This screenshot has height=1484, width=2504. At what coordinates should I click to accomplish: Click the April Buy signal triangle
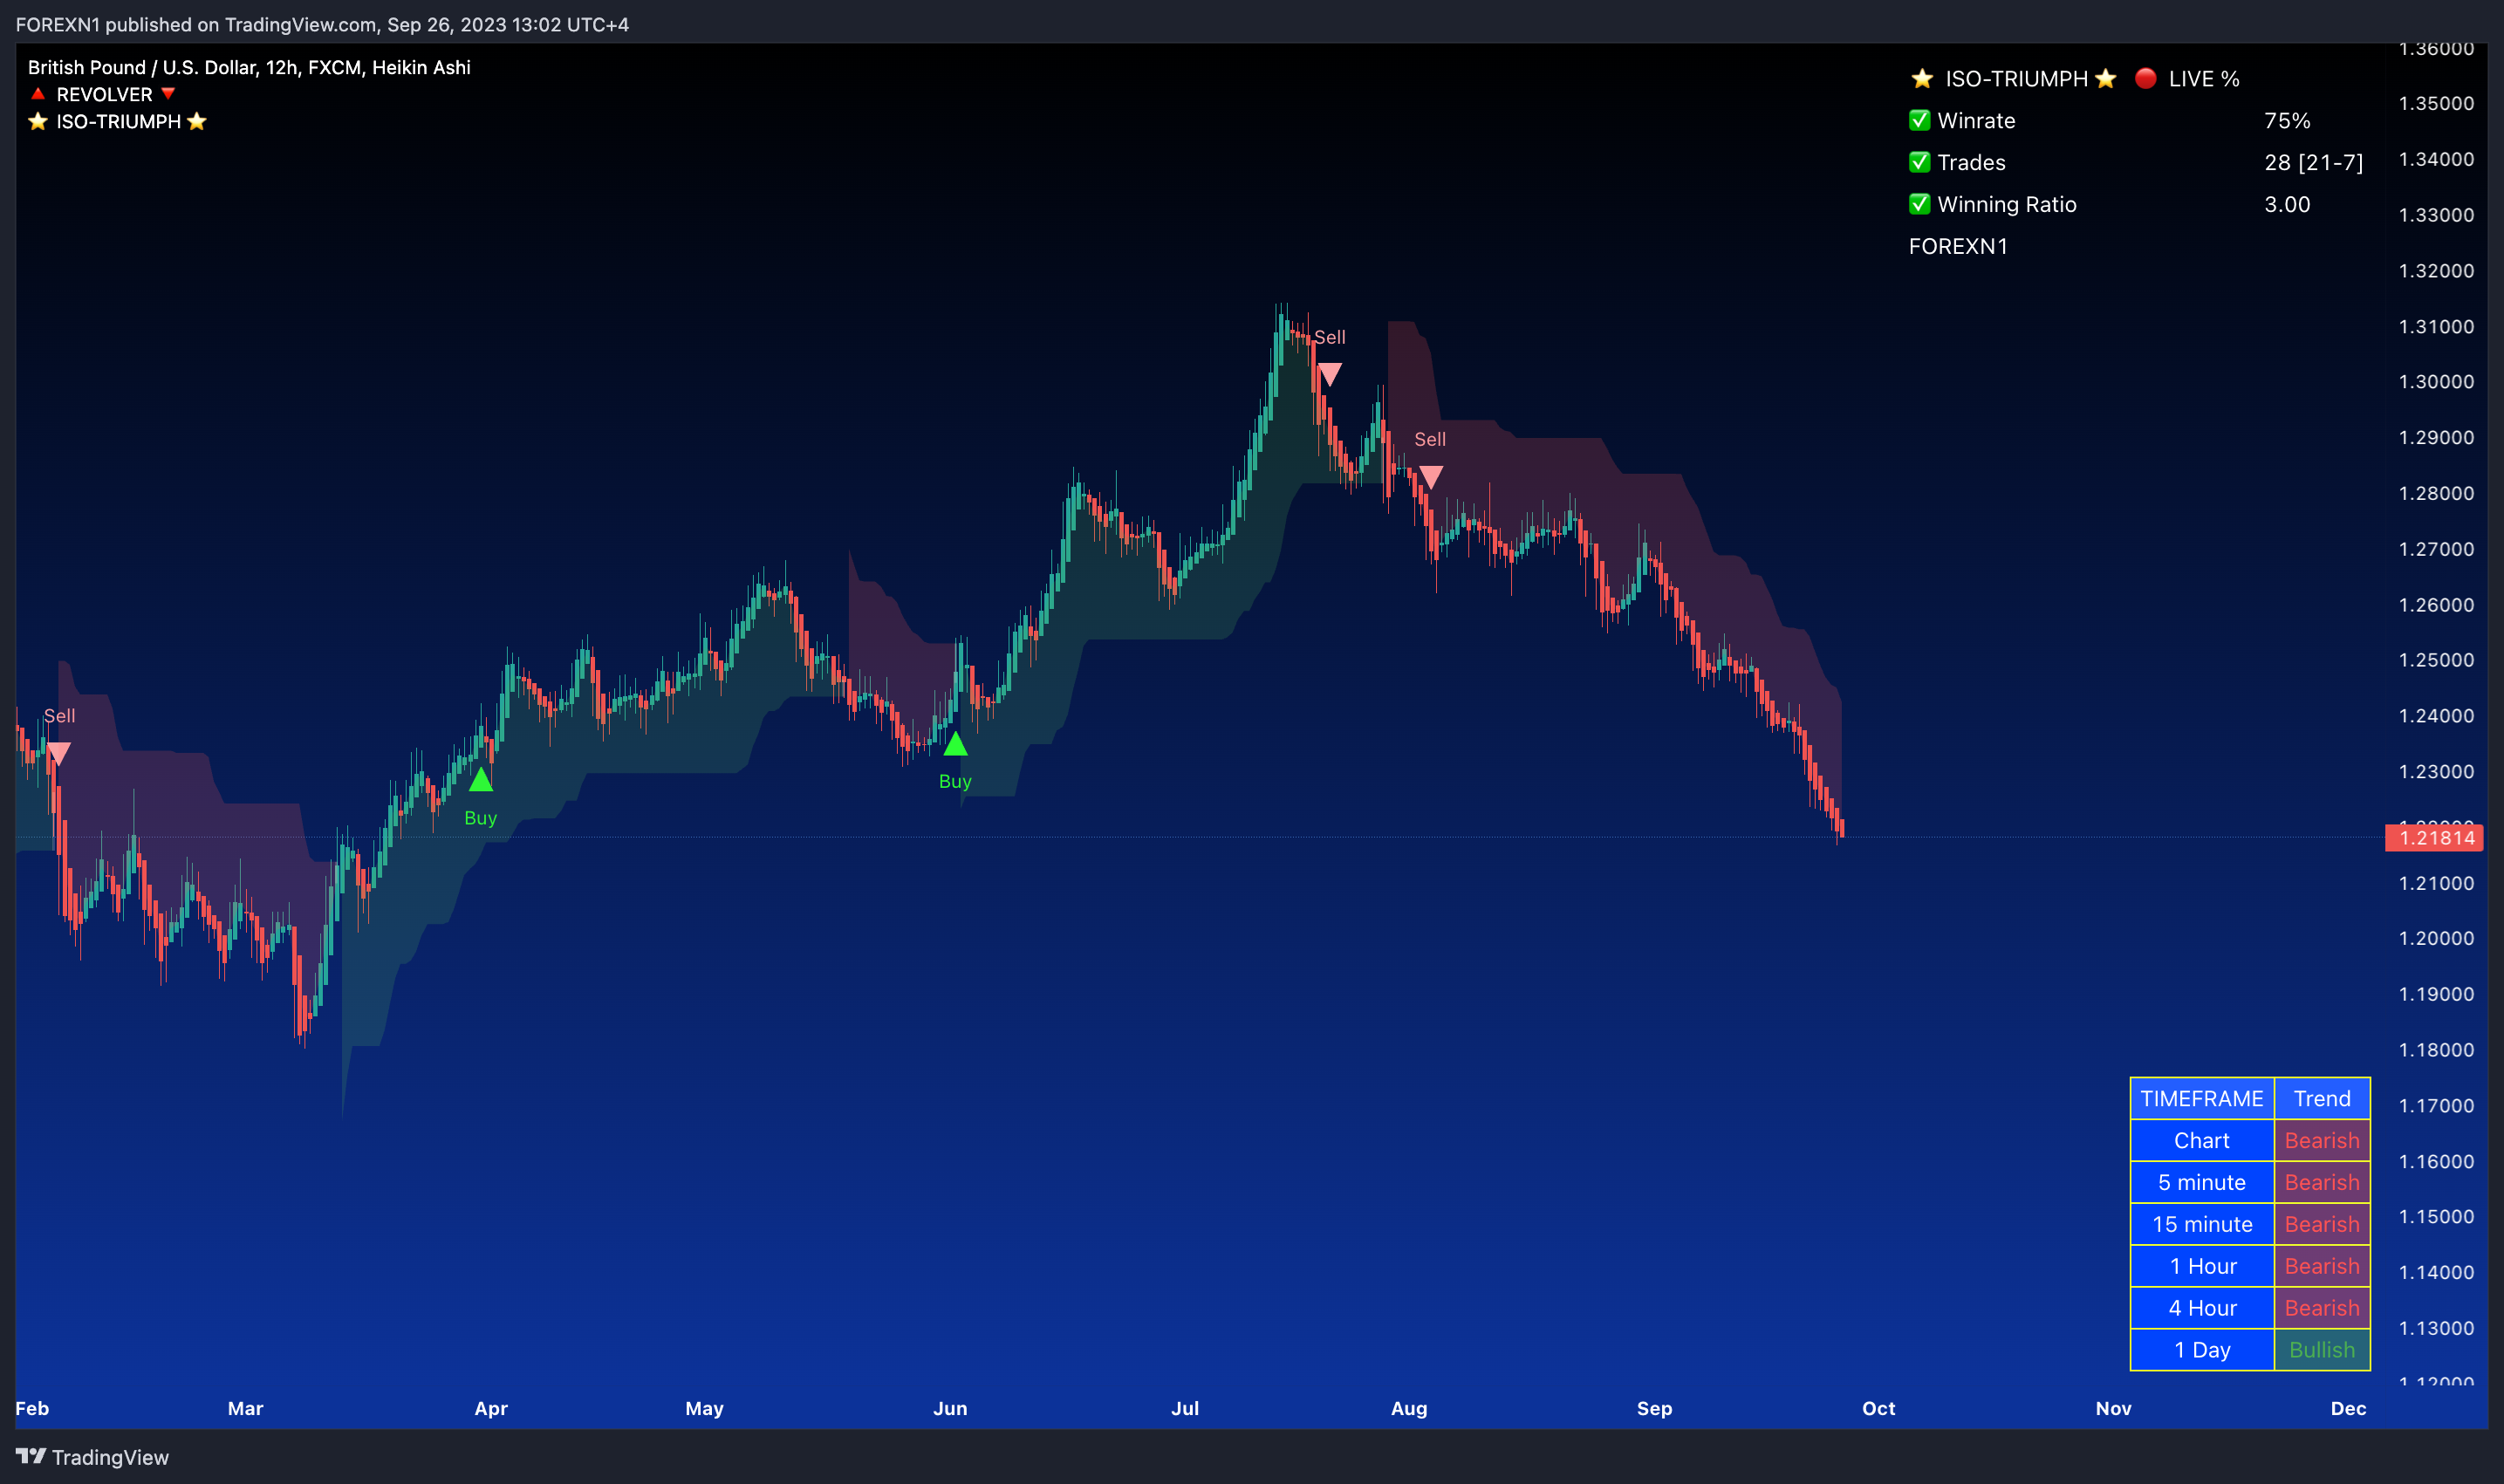[481, 779]
